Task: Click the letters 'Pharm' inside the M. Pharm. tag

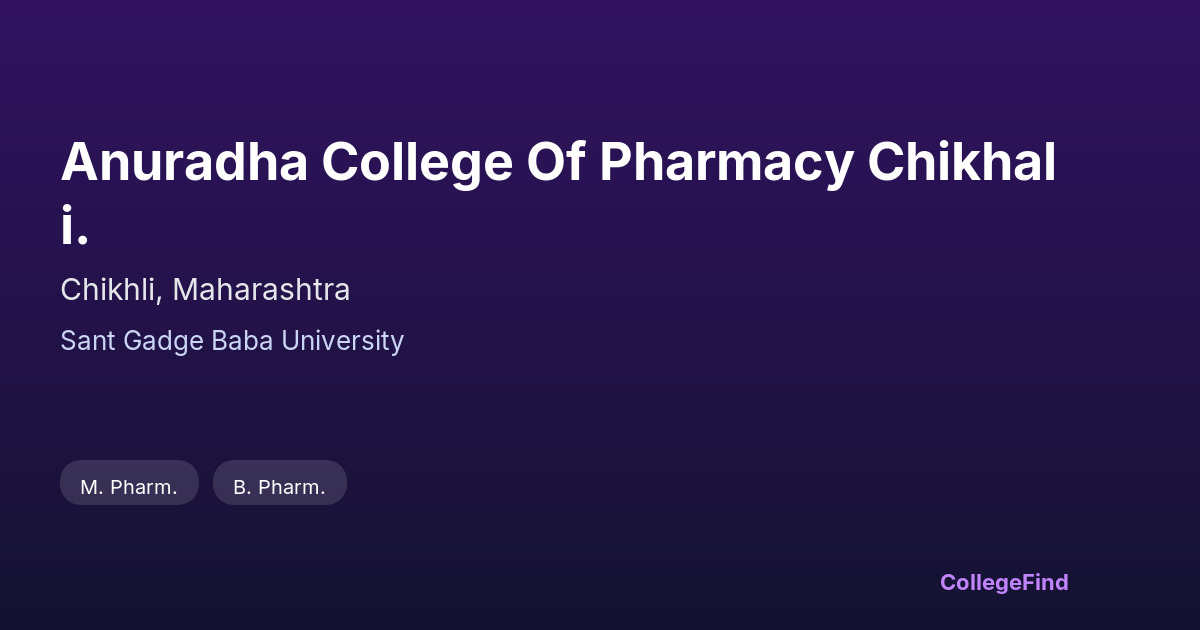Action: (x=141, y=487)
